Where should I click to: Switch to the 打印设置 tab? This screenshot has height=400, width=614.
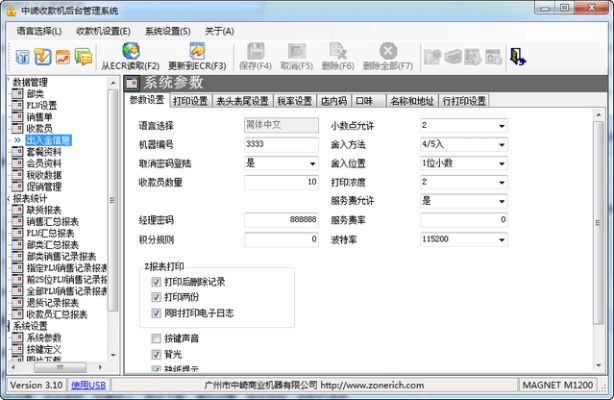(190, 101)
